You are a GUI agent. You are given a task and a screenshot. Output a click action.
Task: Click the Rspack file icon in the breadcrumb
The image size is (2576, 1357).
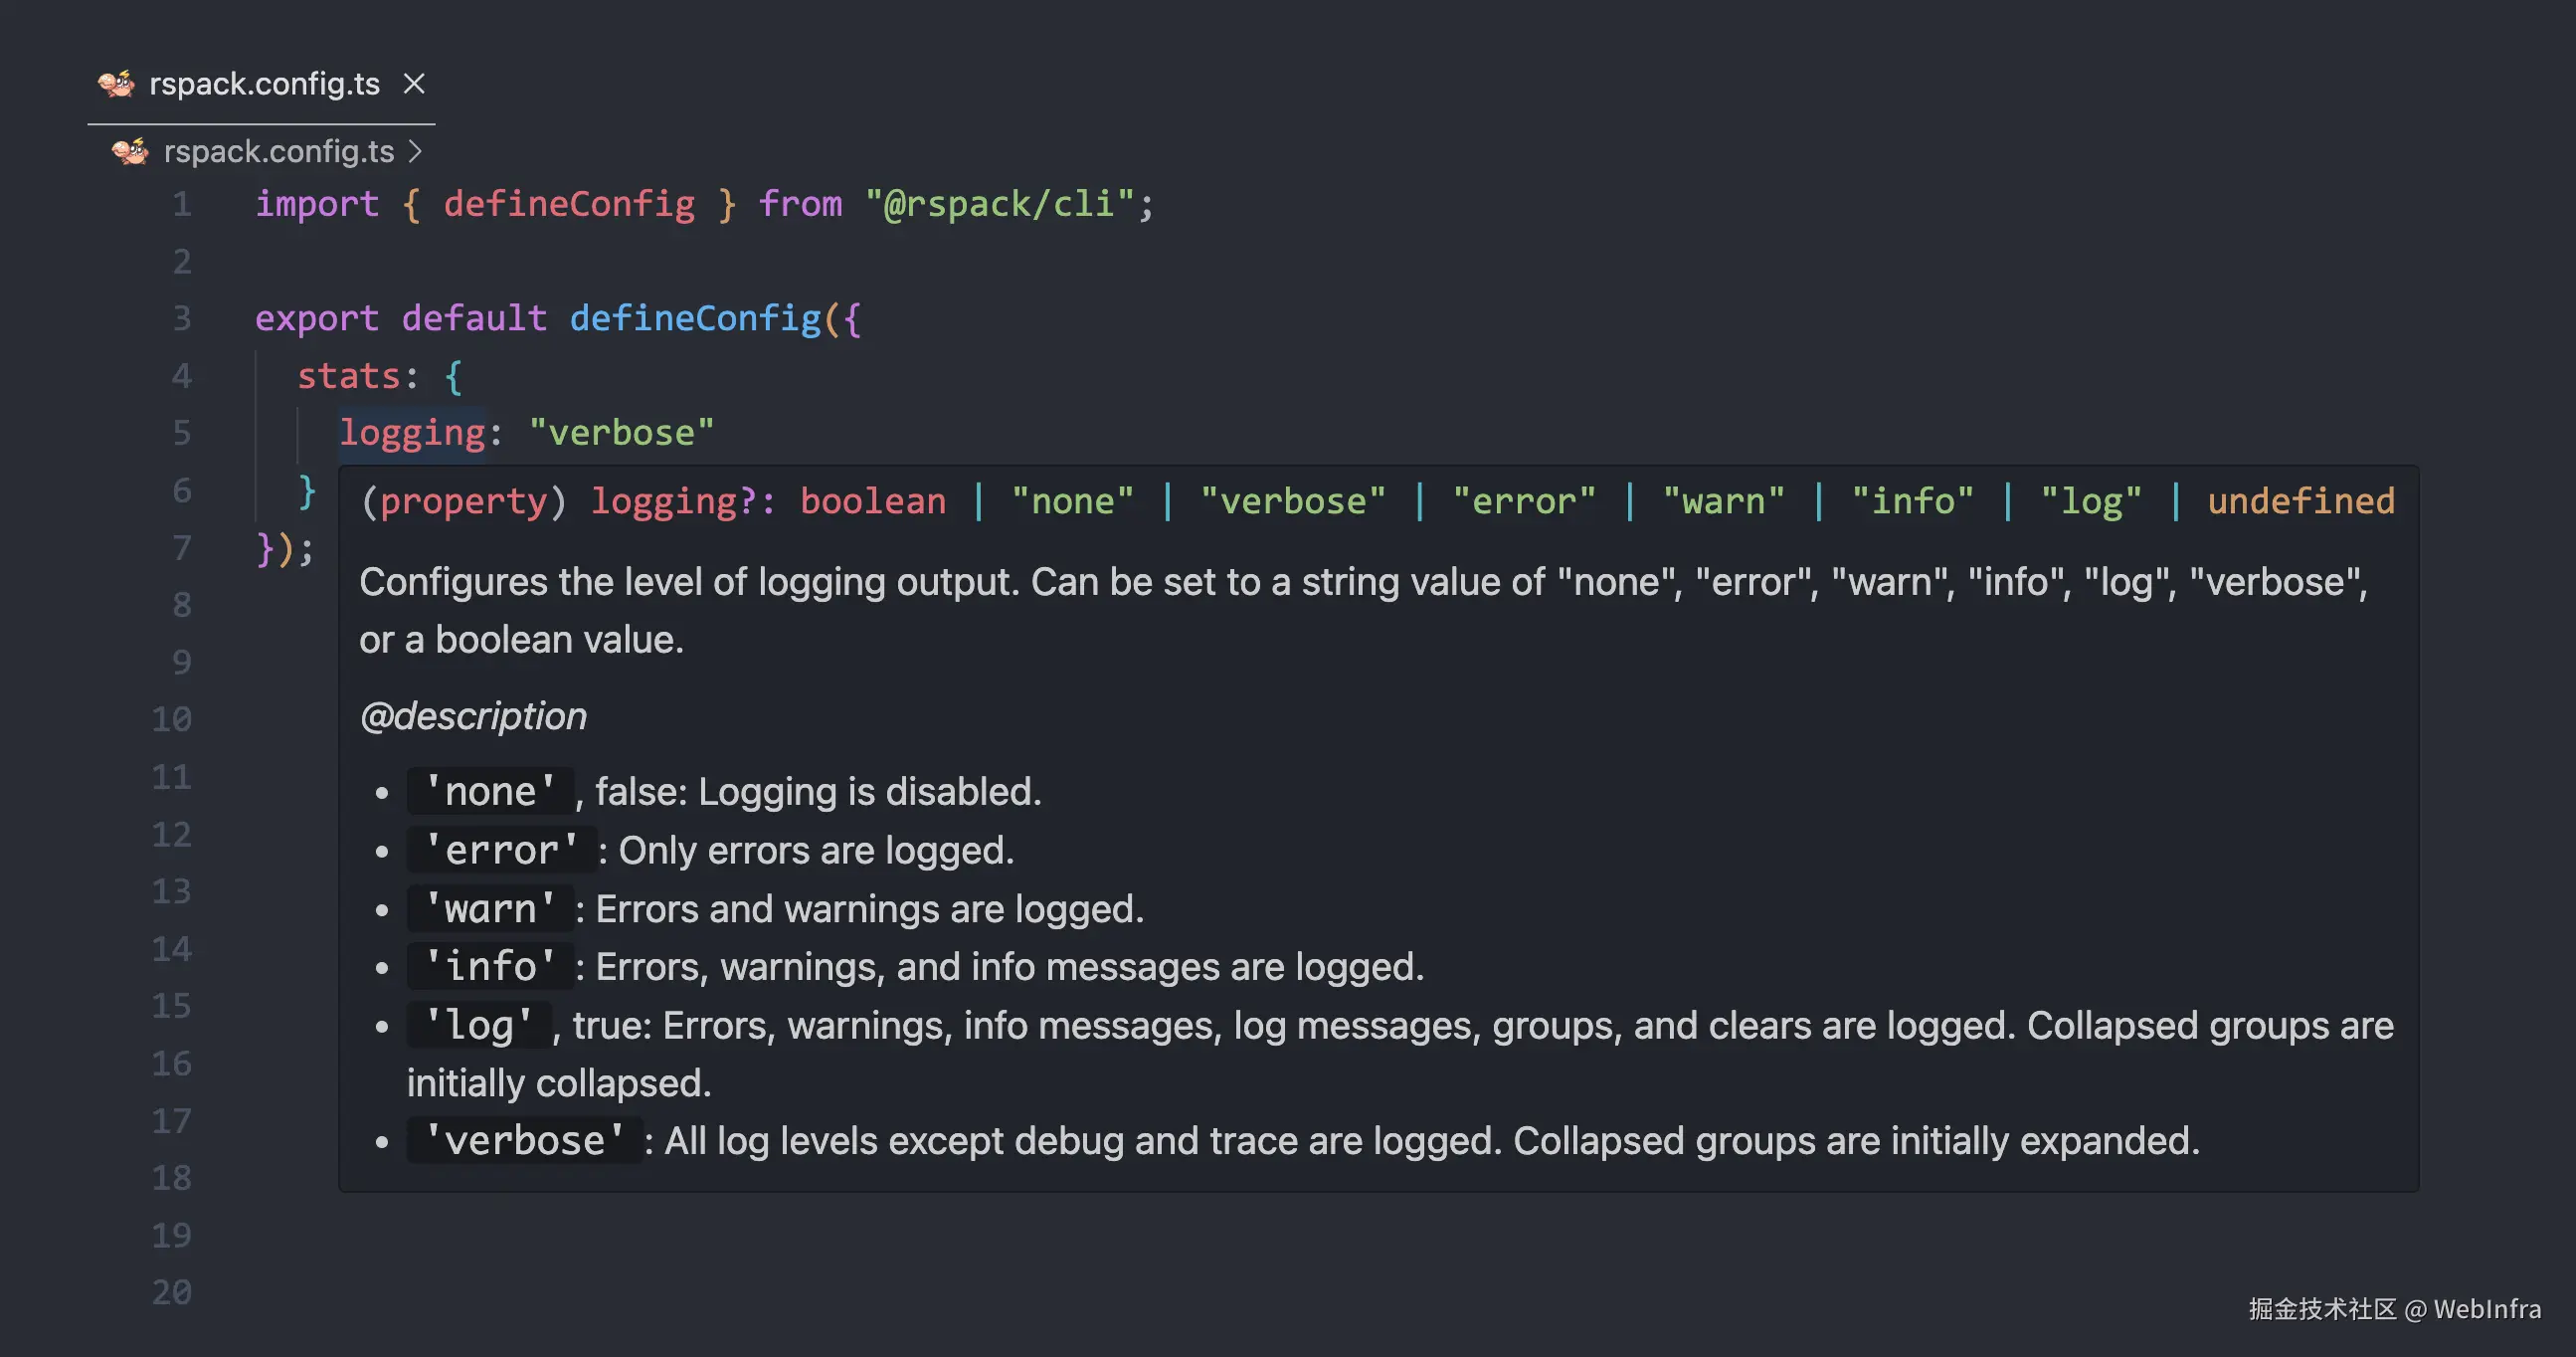pyautogui.click(x=130, y=151)
